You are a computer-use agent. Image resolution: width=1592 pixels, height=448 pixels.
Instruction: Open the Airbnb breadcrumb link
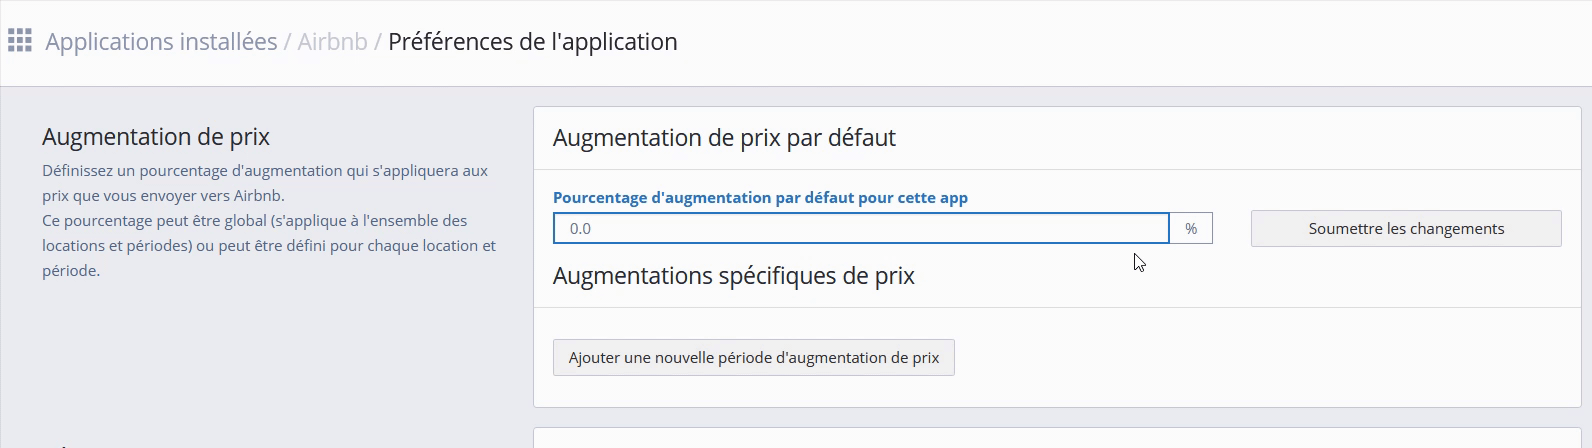pos(332,42)
